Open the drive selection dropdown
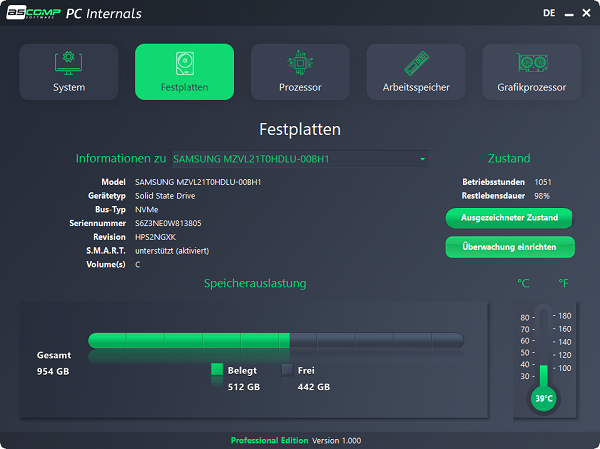 (300, 159)
